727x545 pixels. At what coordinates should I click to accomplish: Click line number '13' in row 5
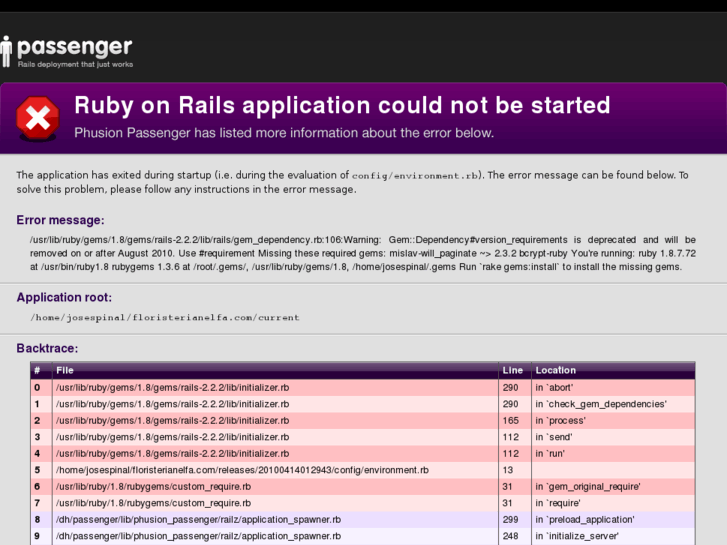pos(508,470)
